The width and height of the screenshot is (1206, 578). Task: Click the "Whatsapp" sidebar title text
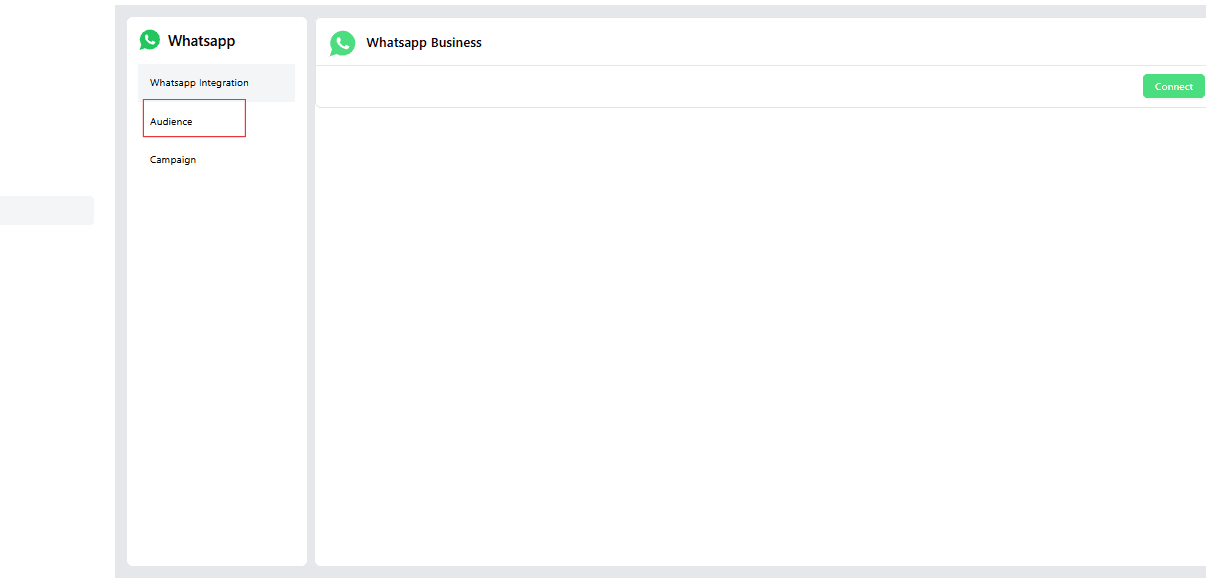tap(201, 41)
